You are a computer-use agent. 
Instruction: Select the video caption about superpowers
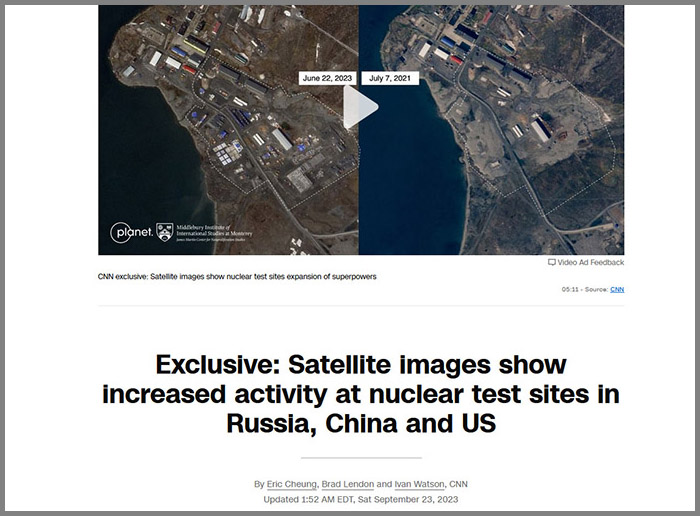[237, 277]
